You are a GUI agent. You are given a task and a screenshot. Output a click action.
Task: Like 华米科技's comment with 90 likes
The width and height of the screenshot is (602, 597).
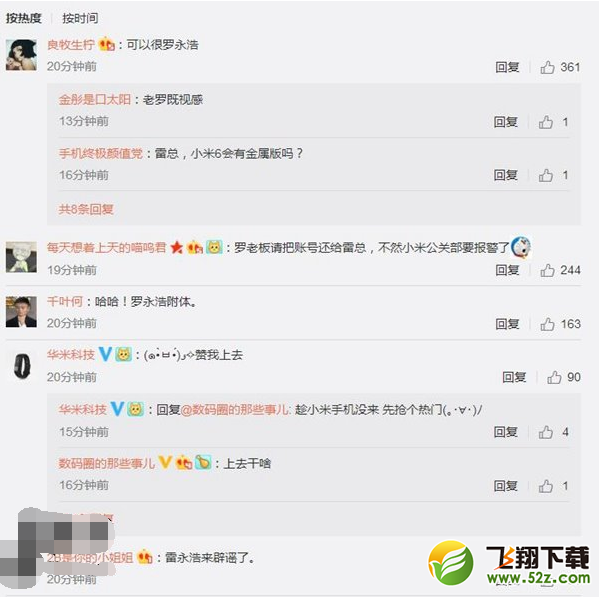click(554, 377)
